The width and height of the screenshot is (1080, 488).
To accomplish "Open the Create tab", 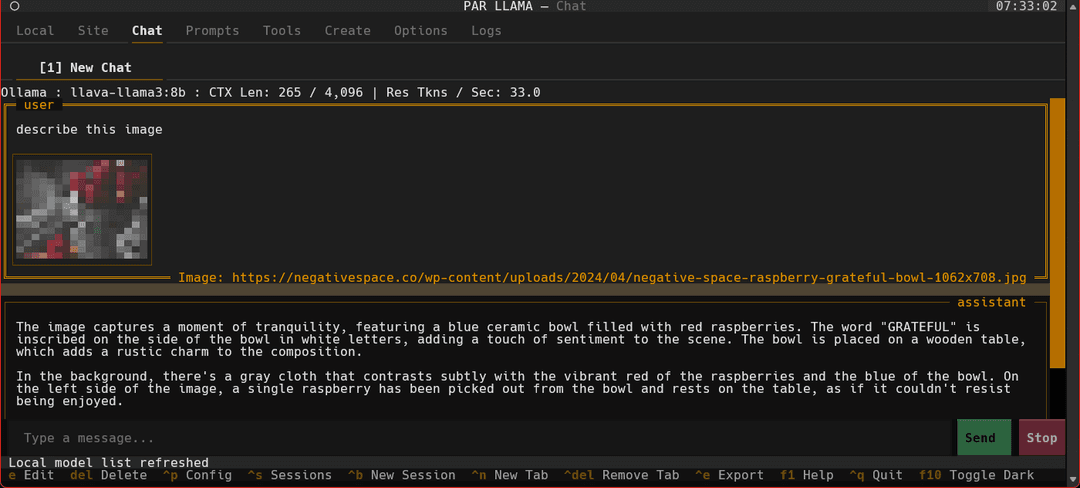I will [x=348, y=30].
